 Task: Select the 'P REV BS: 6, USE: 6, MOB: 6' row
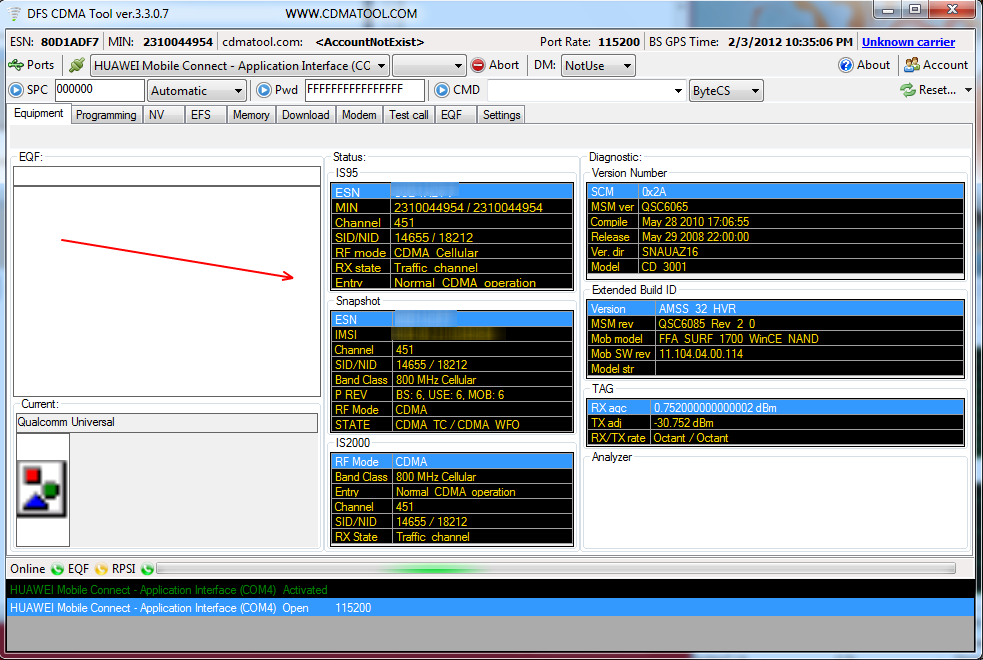[451, 395]
